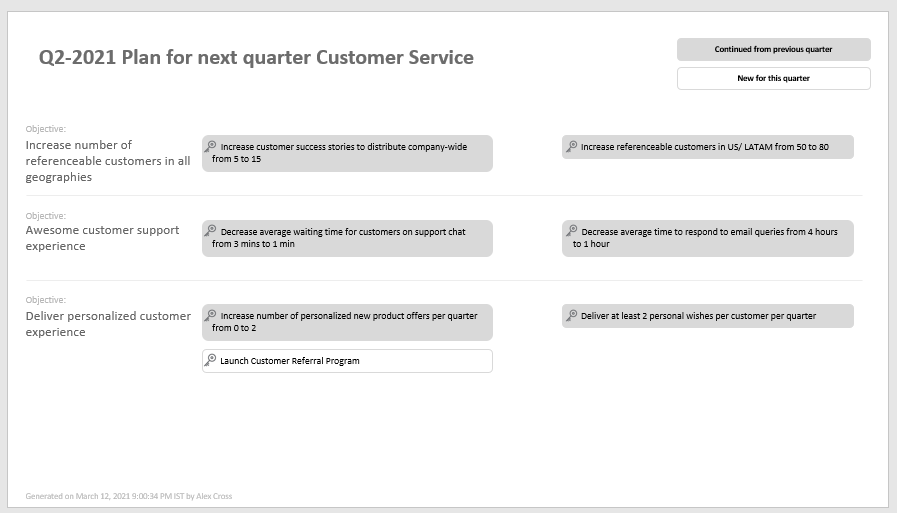
Task: Open Launch Customer Referral Program card
Action: pyautogui.click(x=347, y=361)
